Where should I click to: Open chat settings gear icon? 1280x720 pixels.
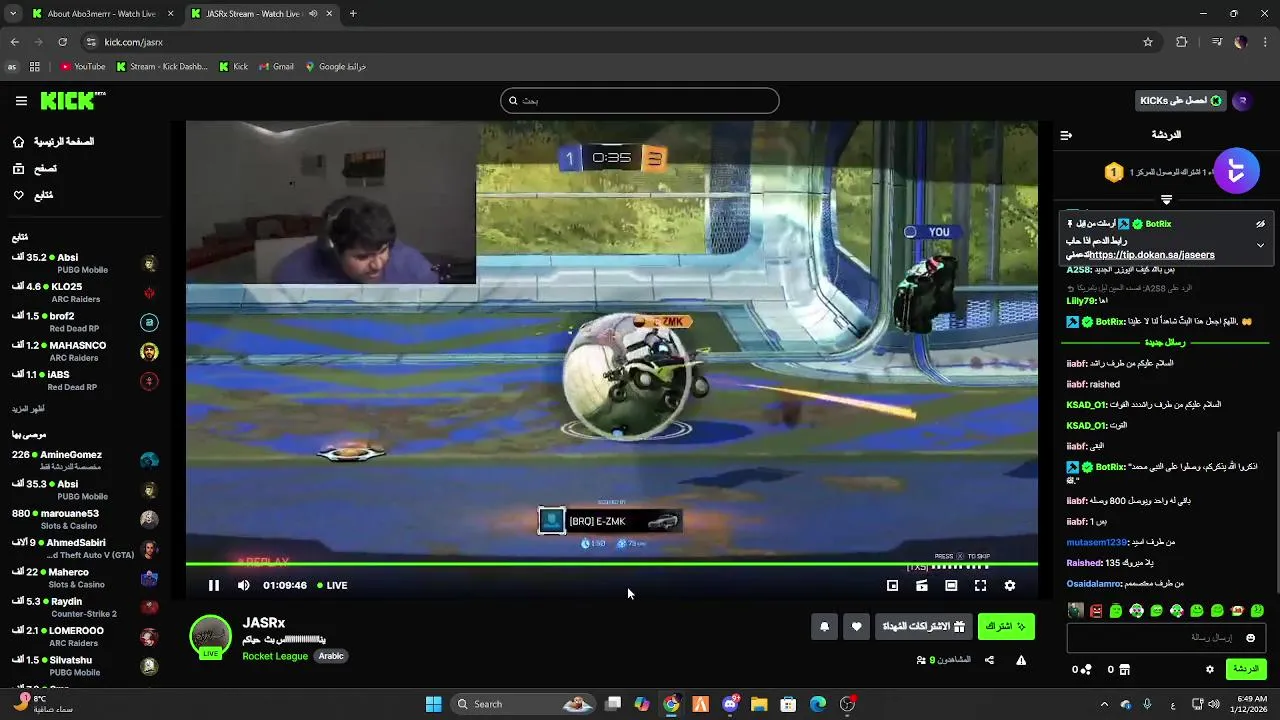coord(1210,670)
